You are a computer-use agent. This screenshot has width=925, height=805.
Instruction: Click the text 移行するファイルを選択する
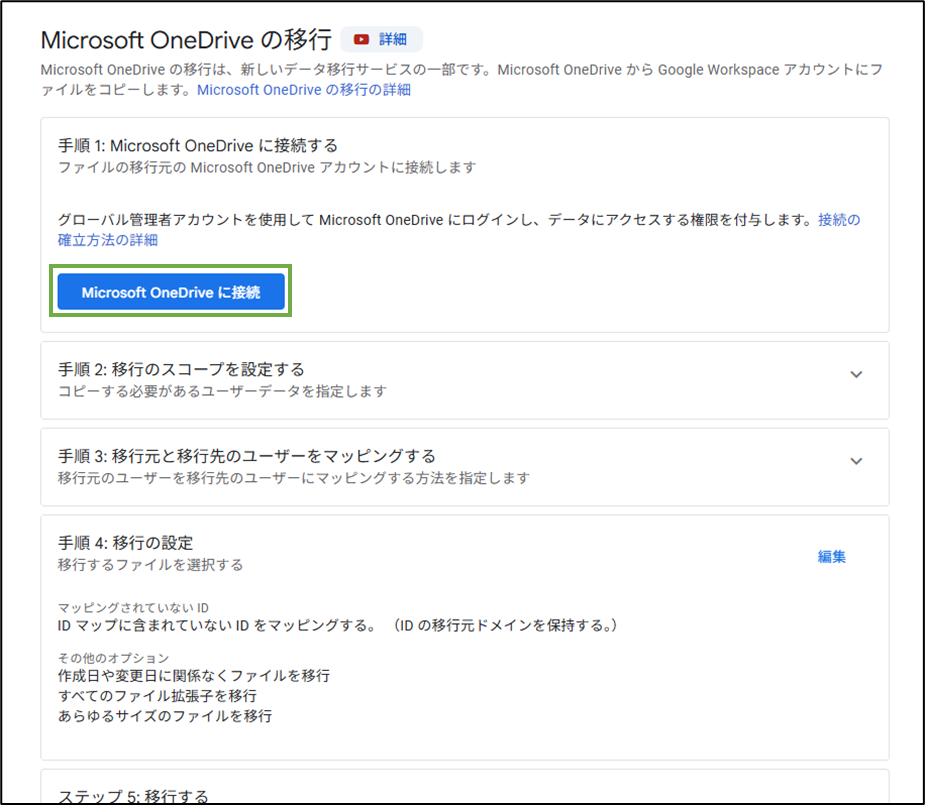click(x=150, y=564)
